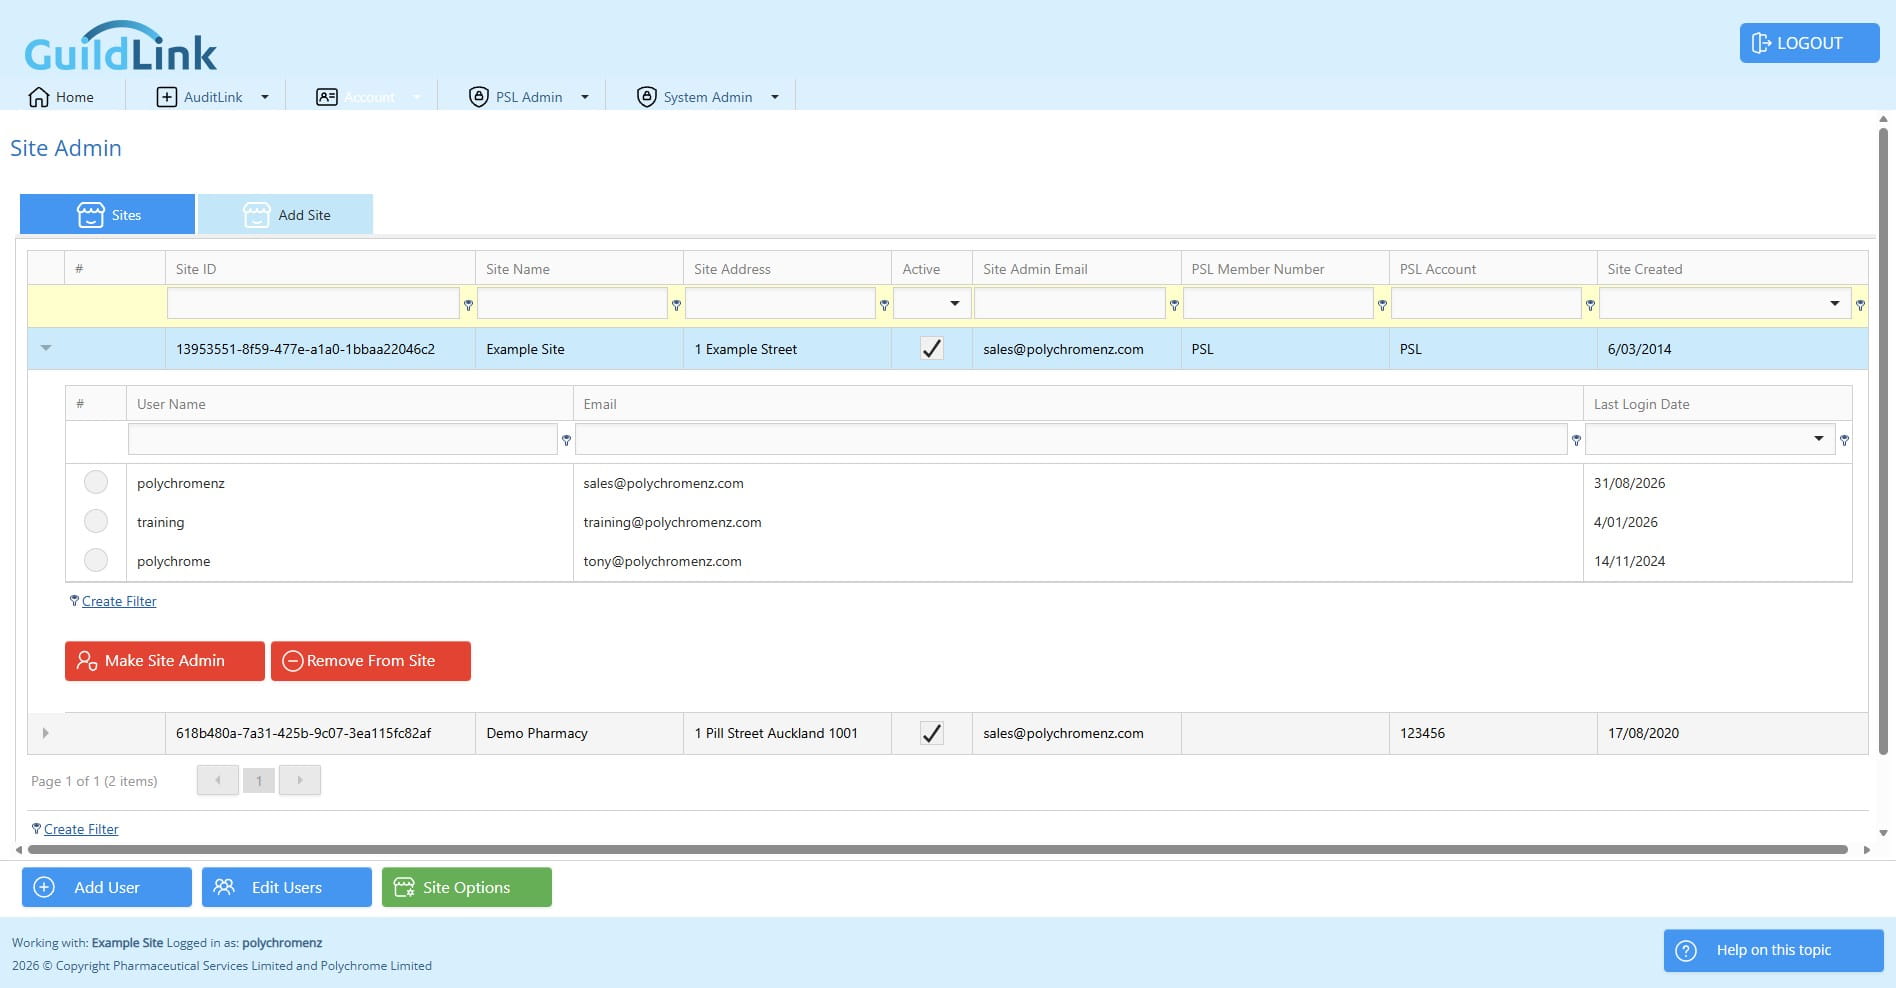Click the LOGOUT button
1896x988 pixels.
coord(1810,43)
